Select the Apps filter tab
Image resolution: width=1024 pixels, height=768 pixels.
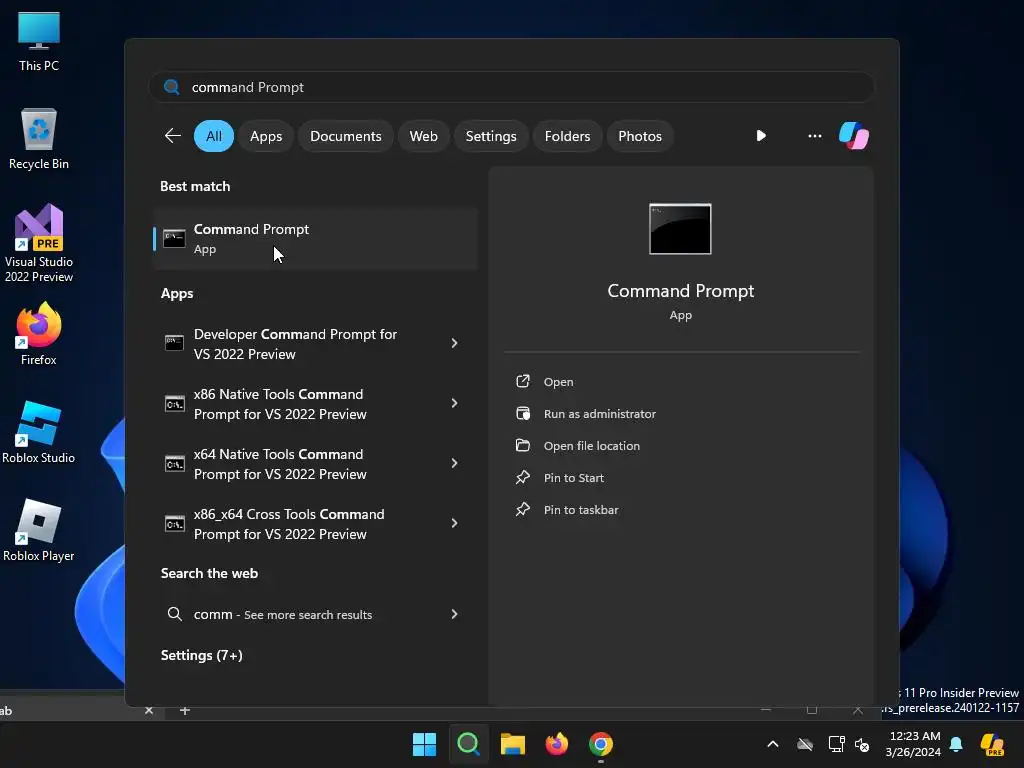pyautogui.click(x=266, y=136)
